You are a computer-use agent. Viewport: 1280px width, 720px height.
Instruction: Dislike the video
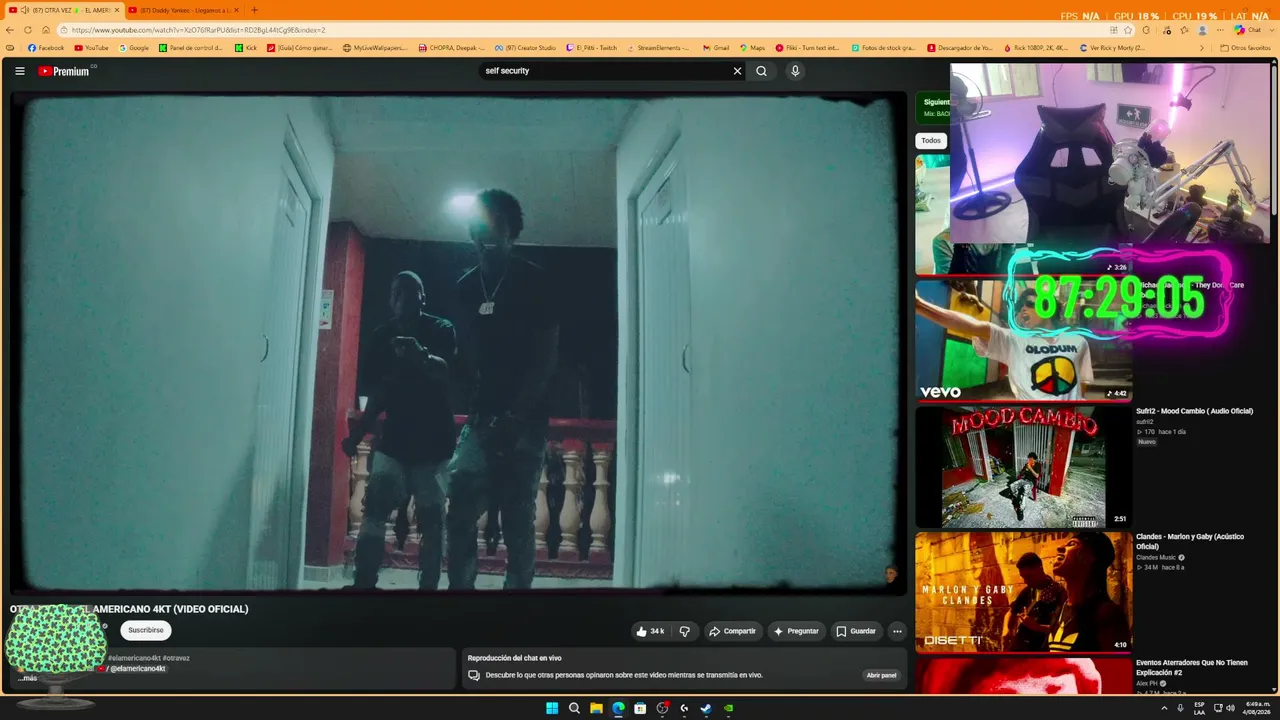click(x=684, y=631)
